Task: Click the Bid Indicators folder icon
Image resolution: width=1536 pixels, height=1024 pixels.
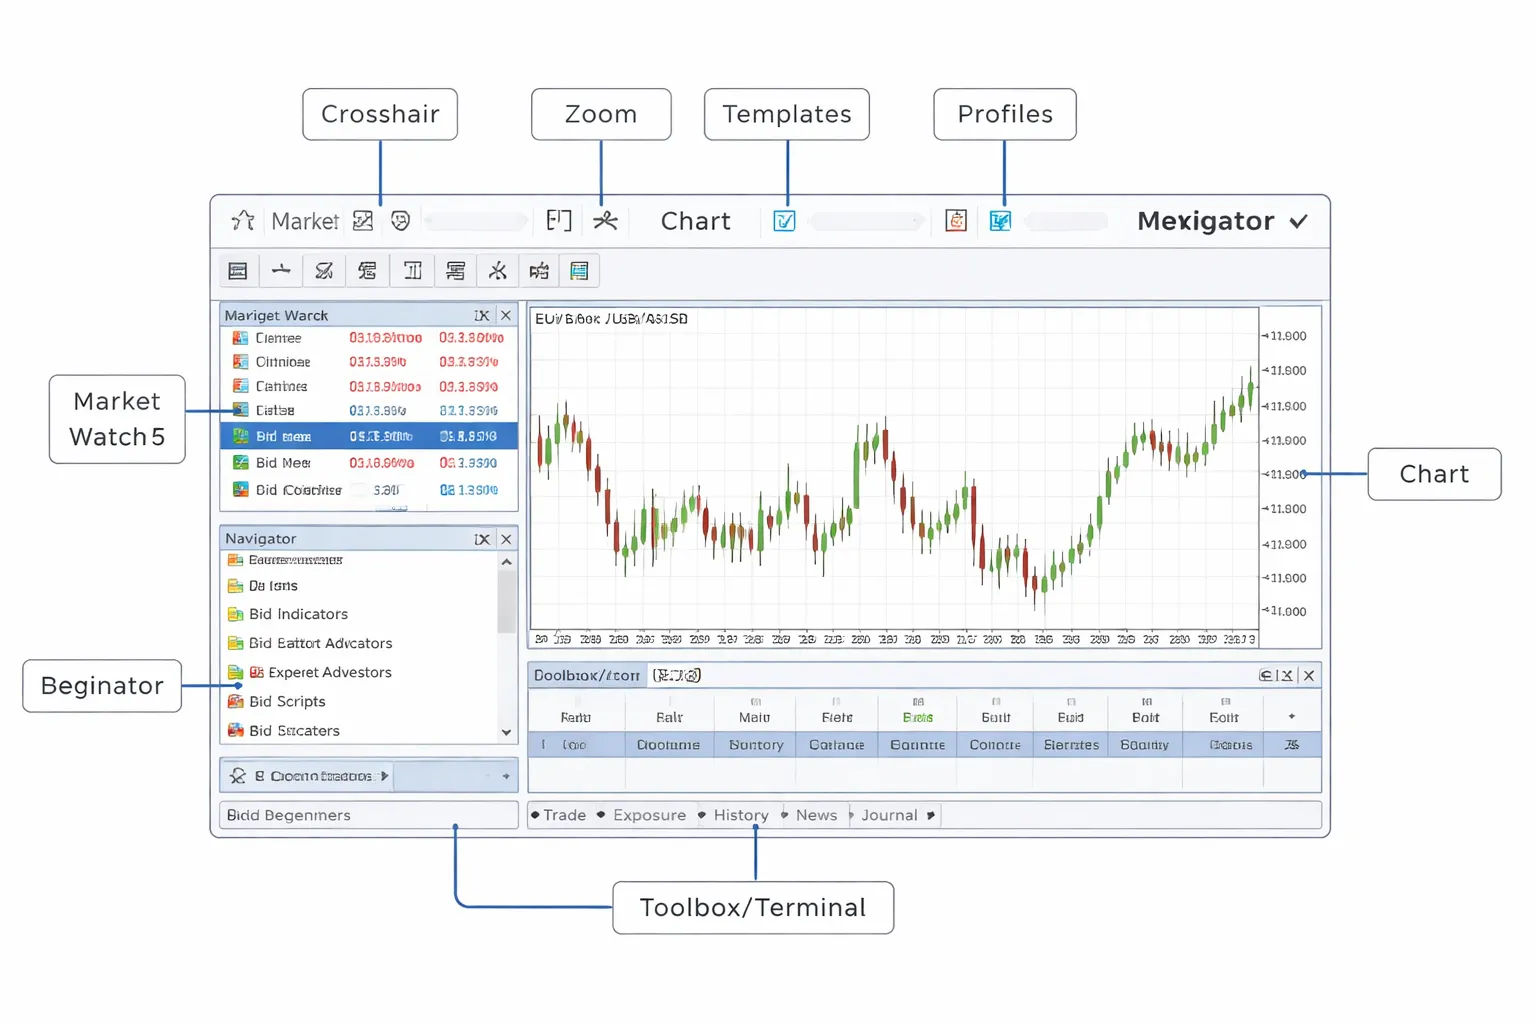Action: pyautogui.click(x=236, y=614)
